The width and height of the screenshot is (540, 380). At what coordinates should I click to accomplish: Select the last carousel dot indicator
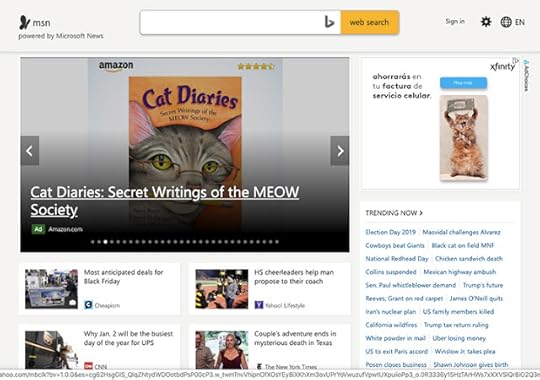tap(277, 242)
